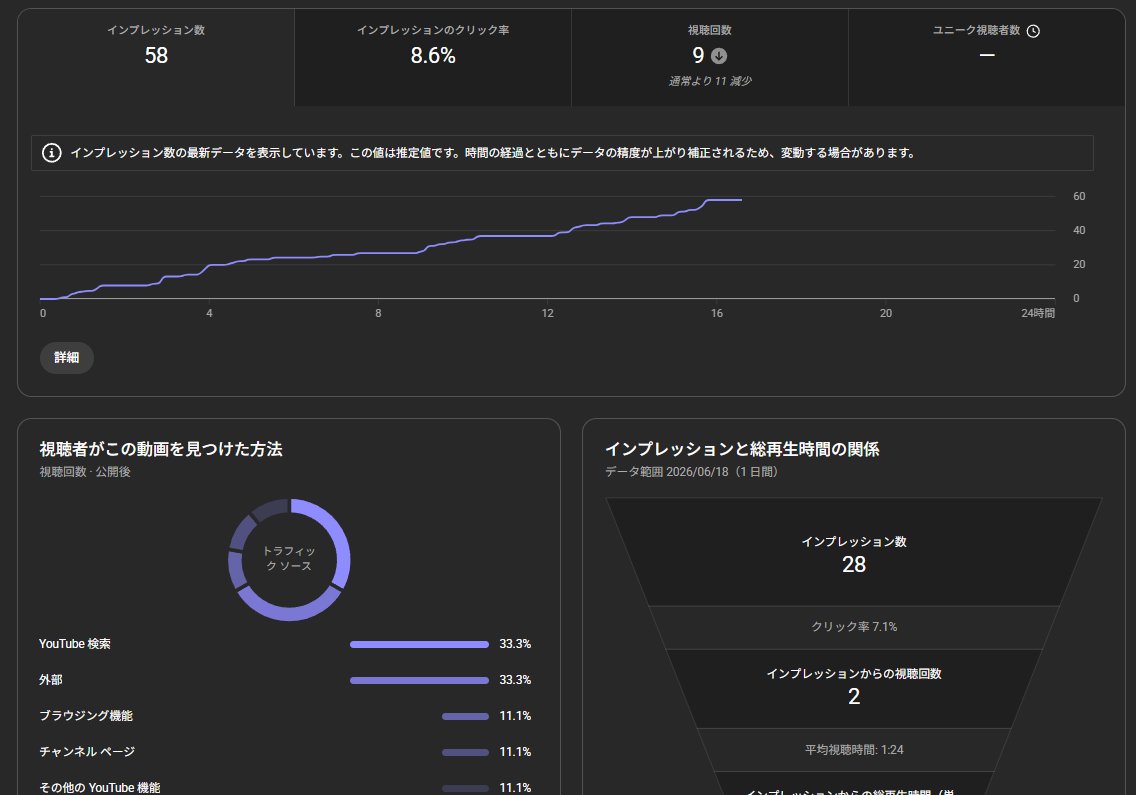Click the end of the impressions line graph
1136x795 pixels.
(740, 199)
